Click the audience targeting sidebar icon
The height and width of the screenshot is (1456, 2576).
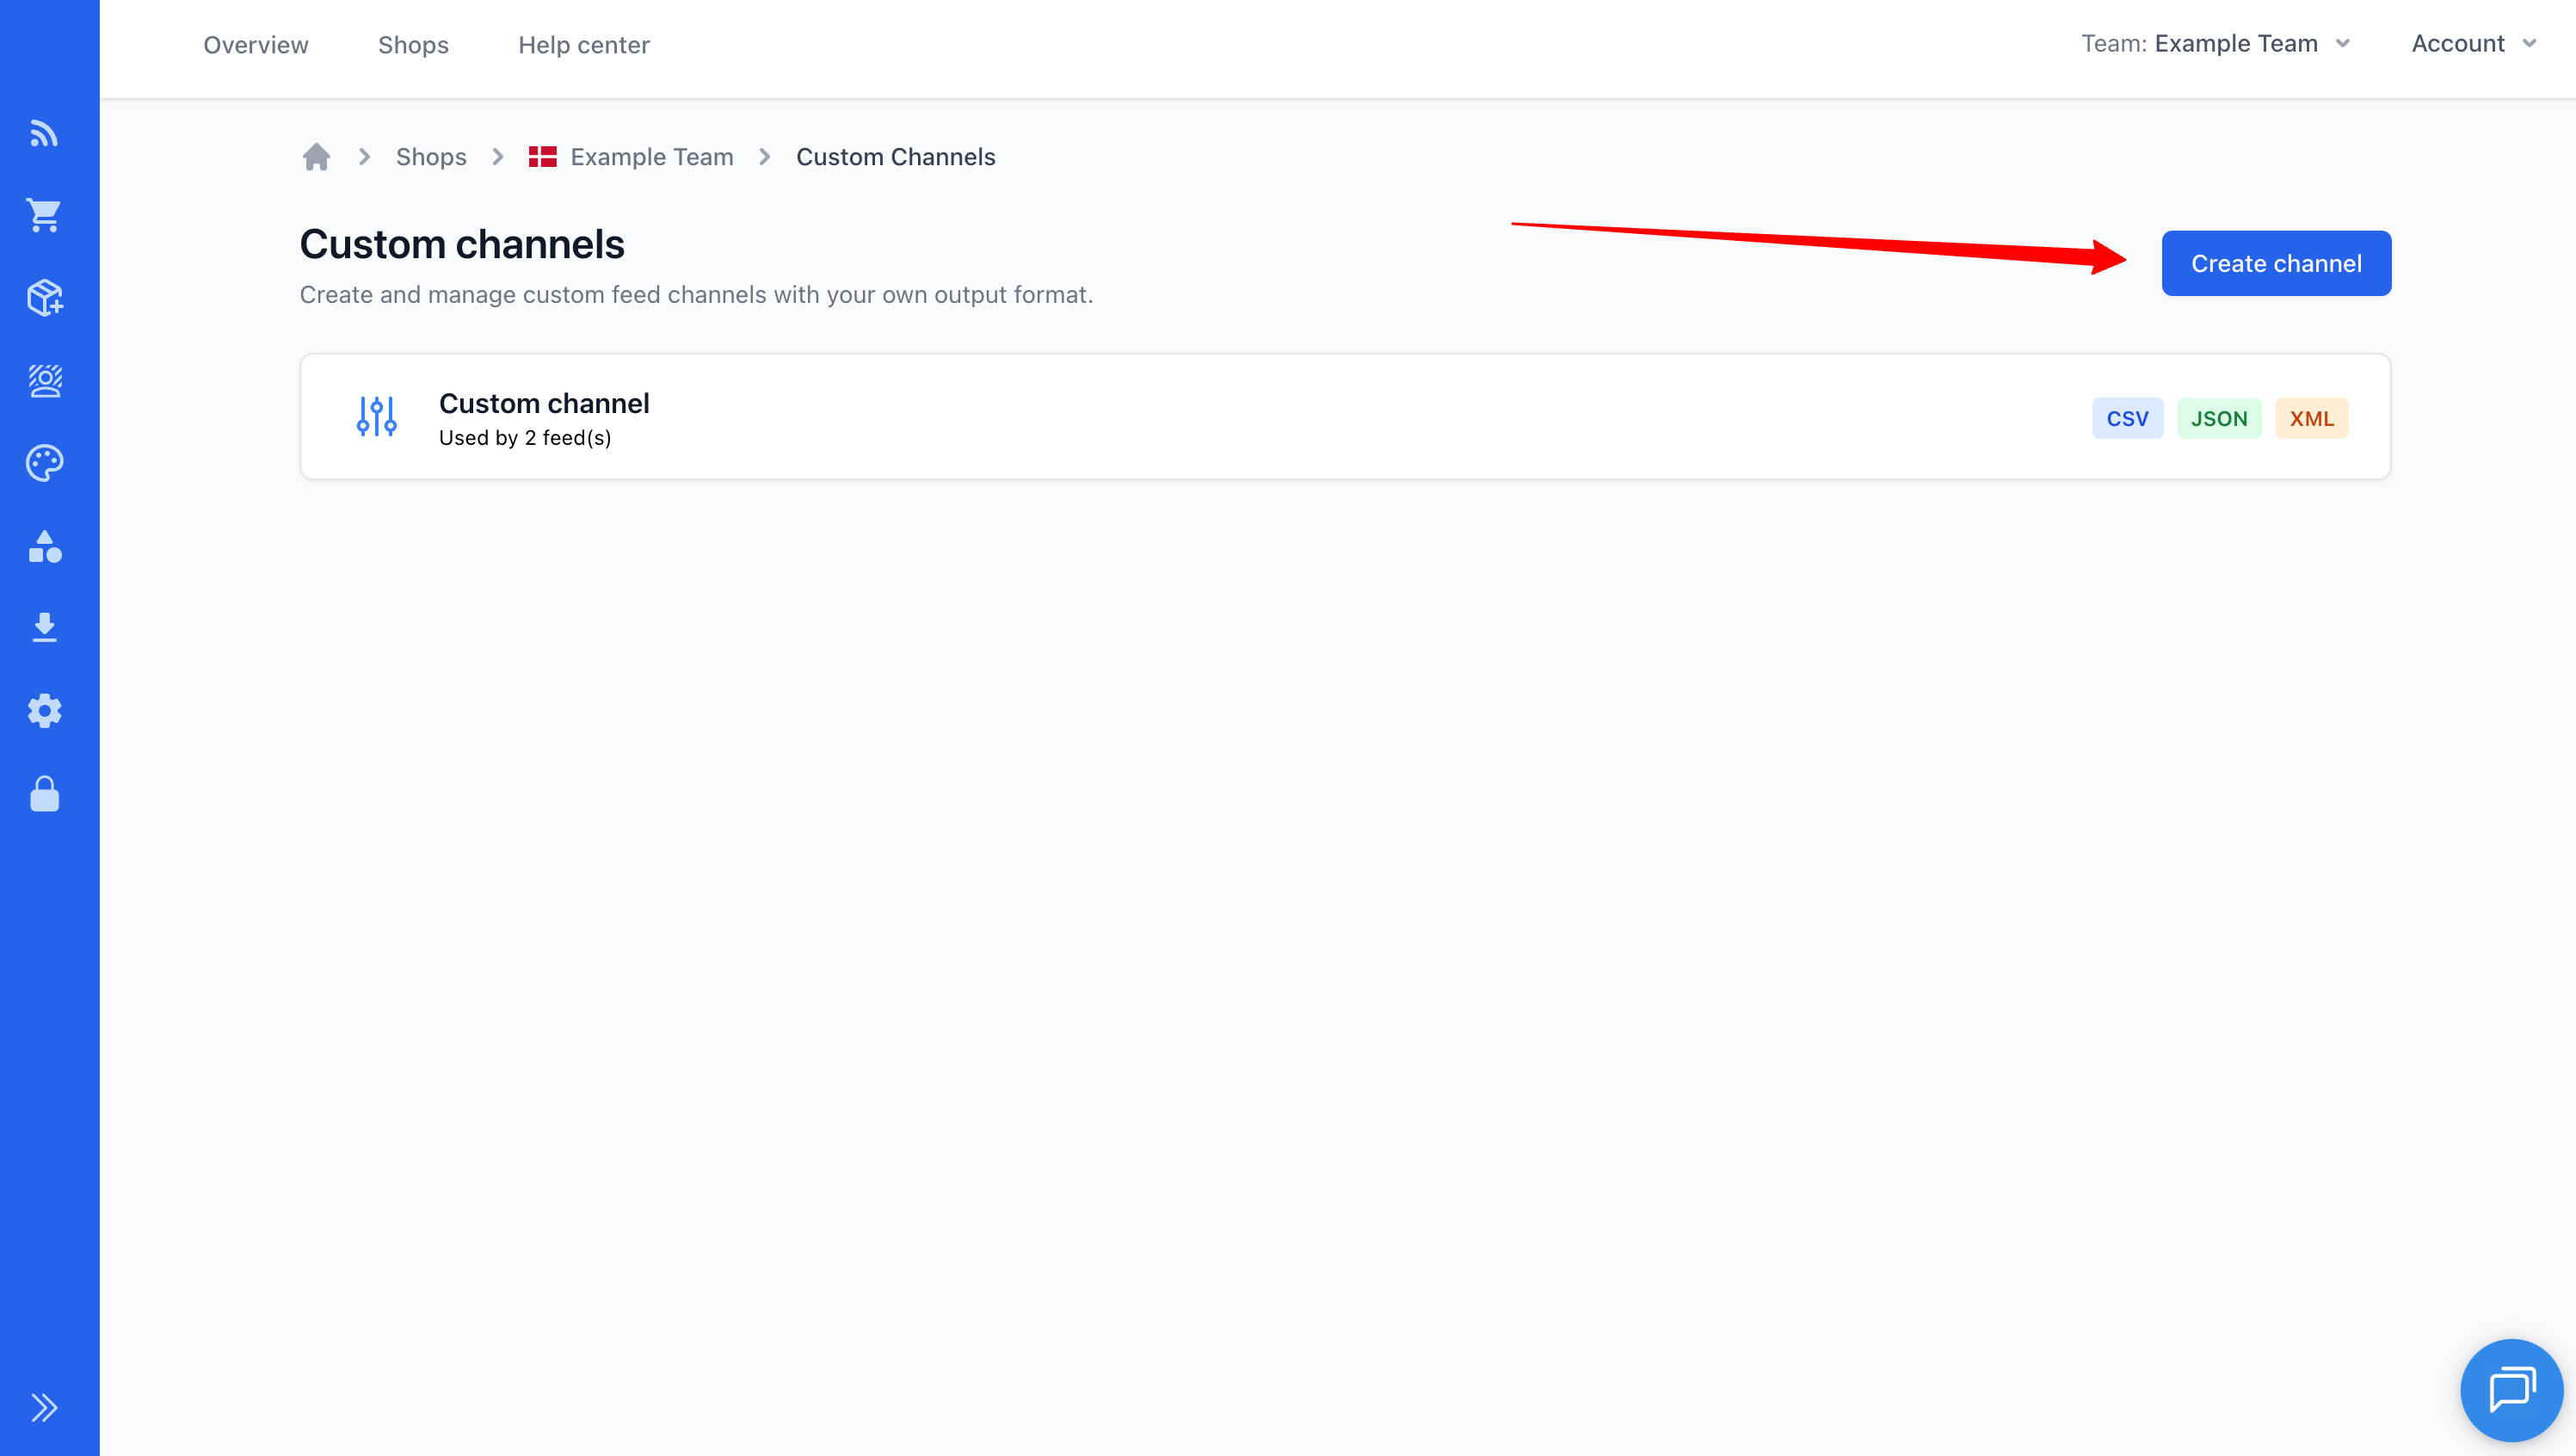tap(44, 380)
